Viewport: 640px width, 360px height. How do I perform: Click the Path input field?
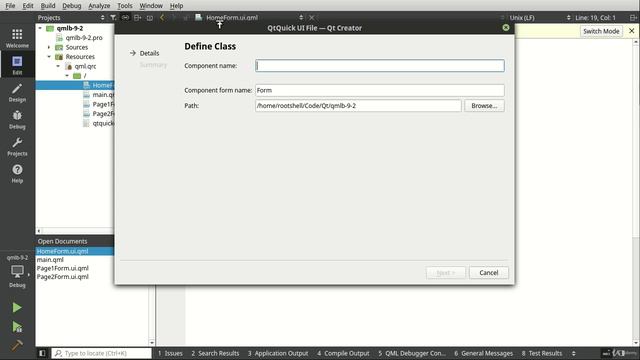[x=358, y=106]
